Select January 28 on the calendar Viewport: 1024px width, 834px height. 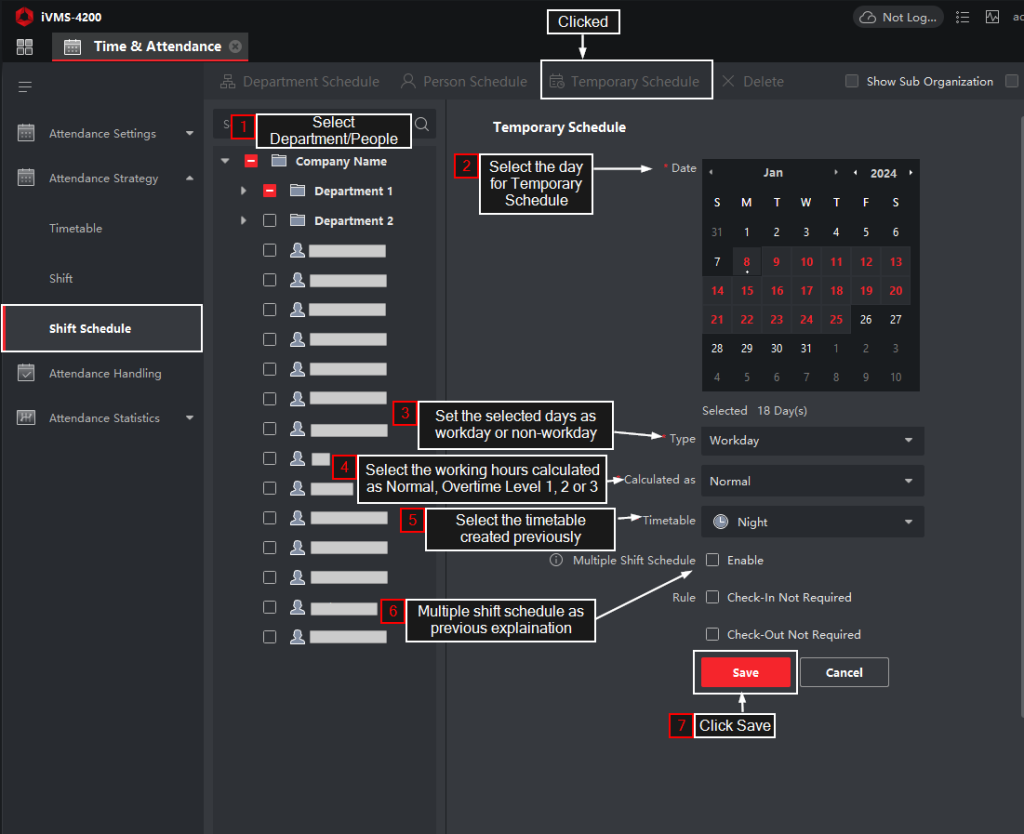coord(717,348)
